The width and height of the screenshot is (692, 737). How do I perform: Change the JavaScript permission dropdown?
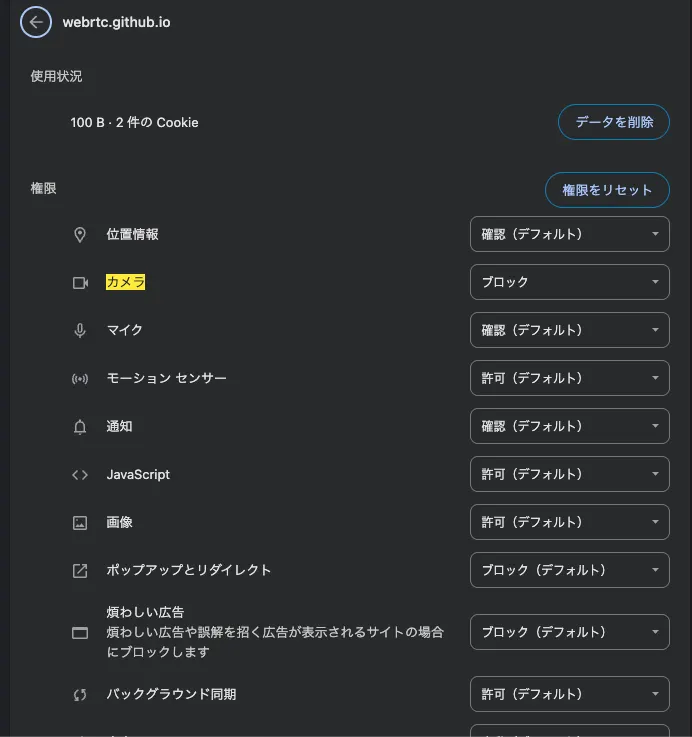coord(570,474)
